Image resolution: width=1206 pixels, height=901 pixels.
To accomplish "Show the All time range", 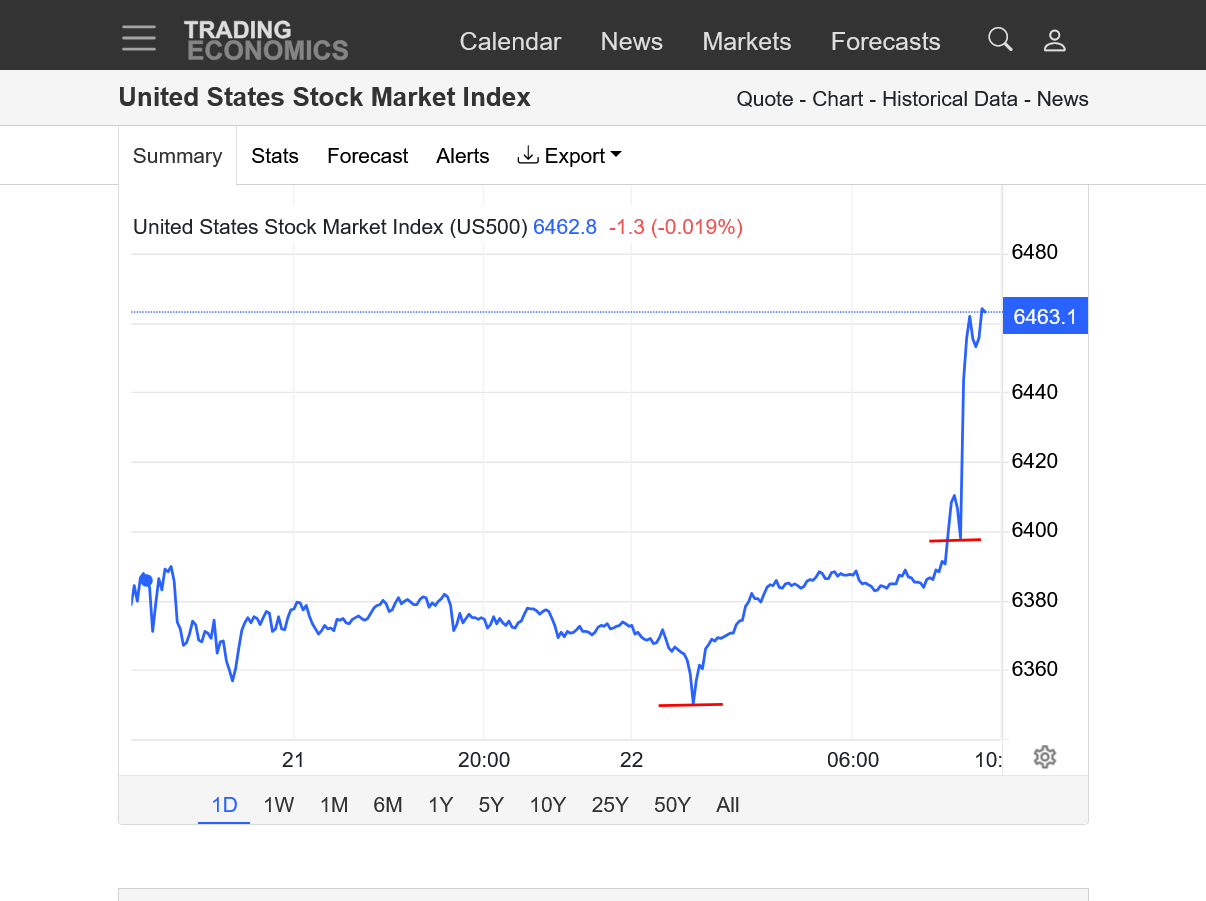I will pos(727,805).
